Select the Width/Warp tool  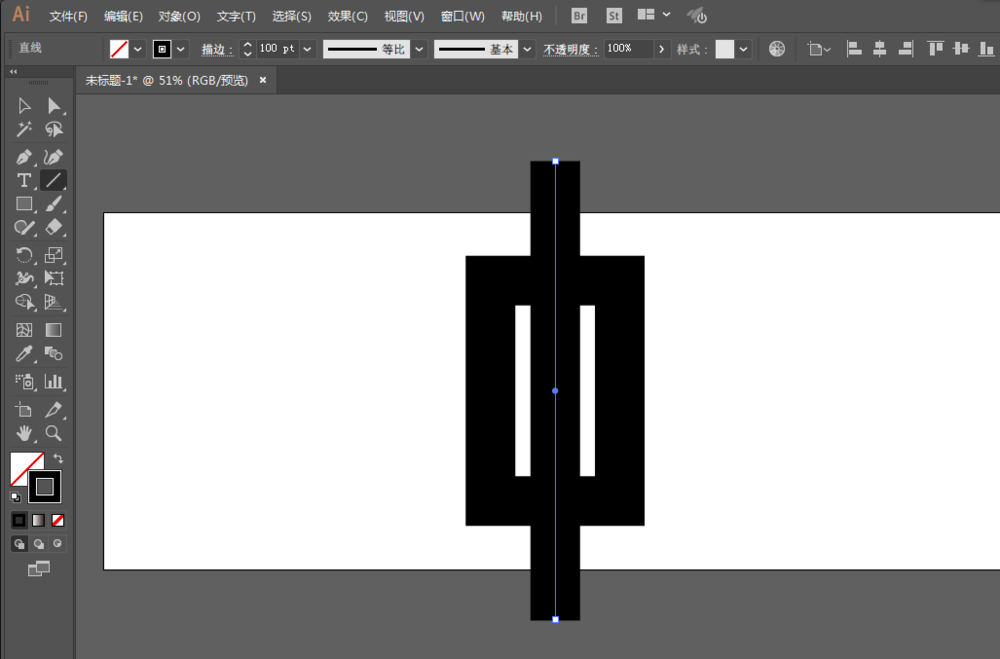click(24, 279)
